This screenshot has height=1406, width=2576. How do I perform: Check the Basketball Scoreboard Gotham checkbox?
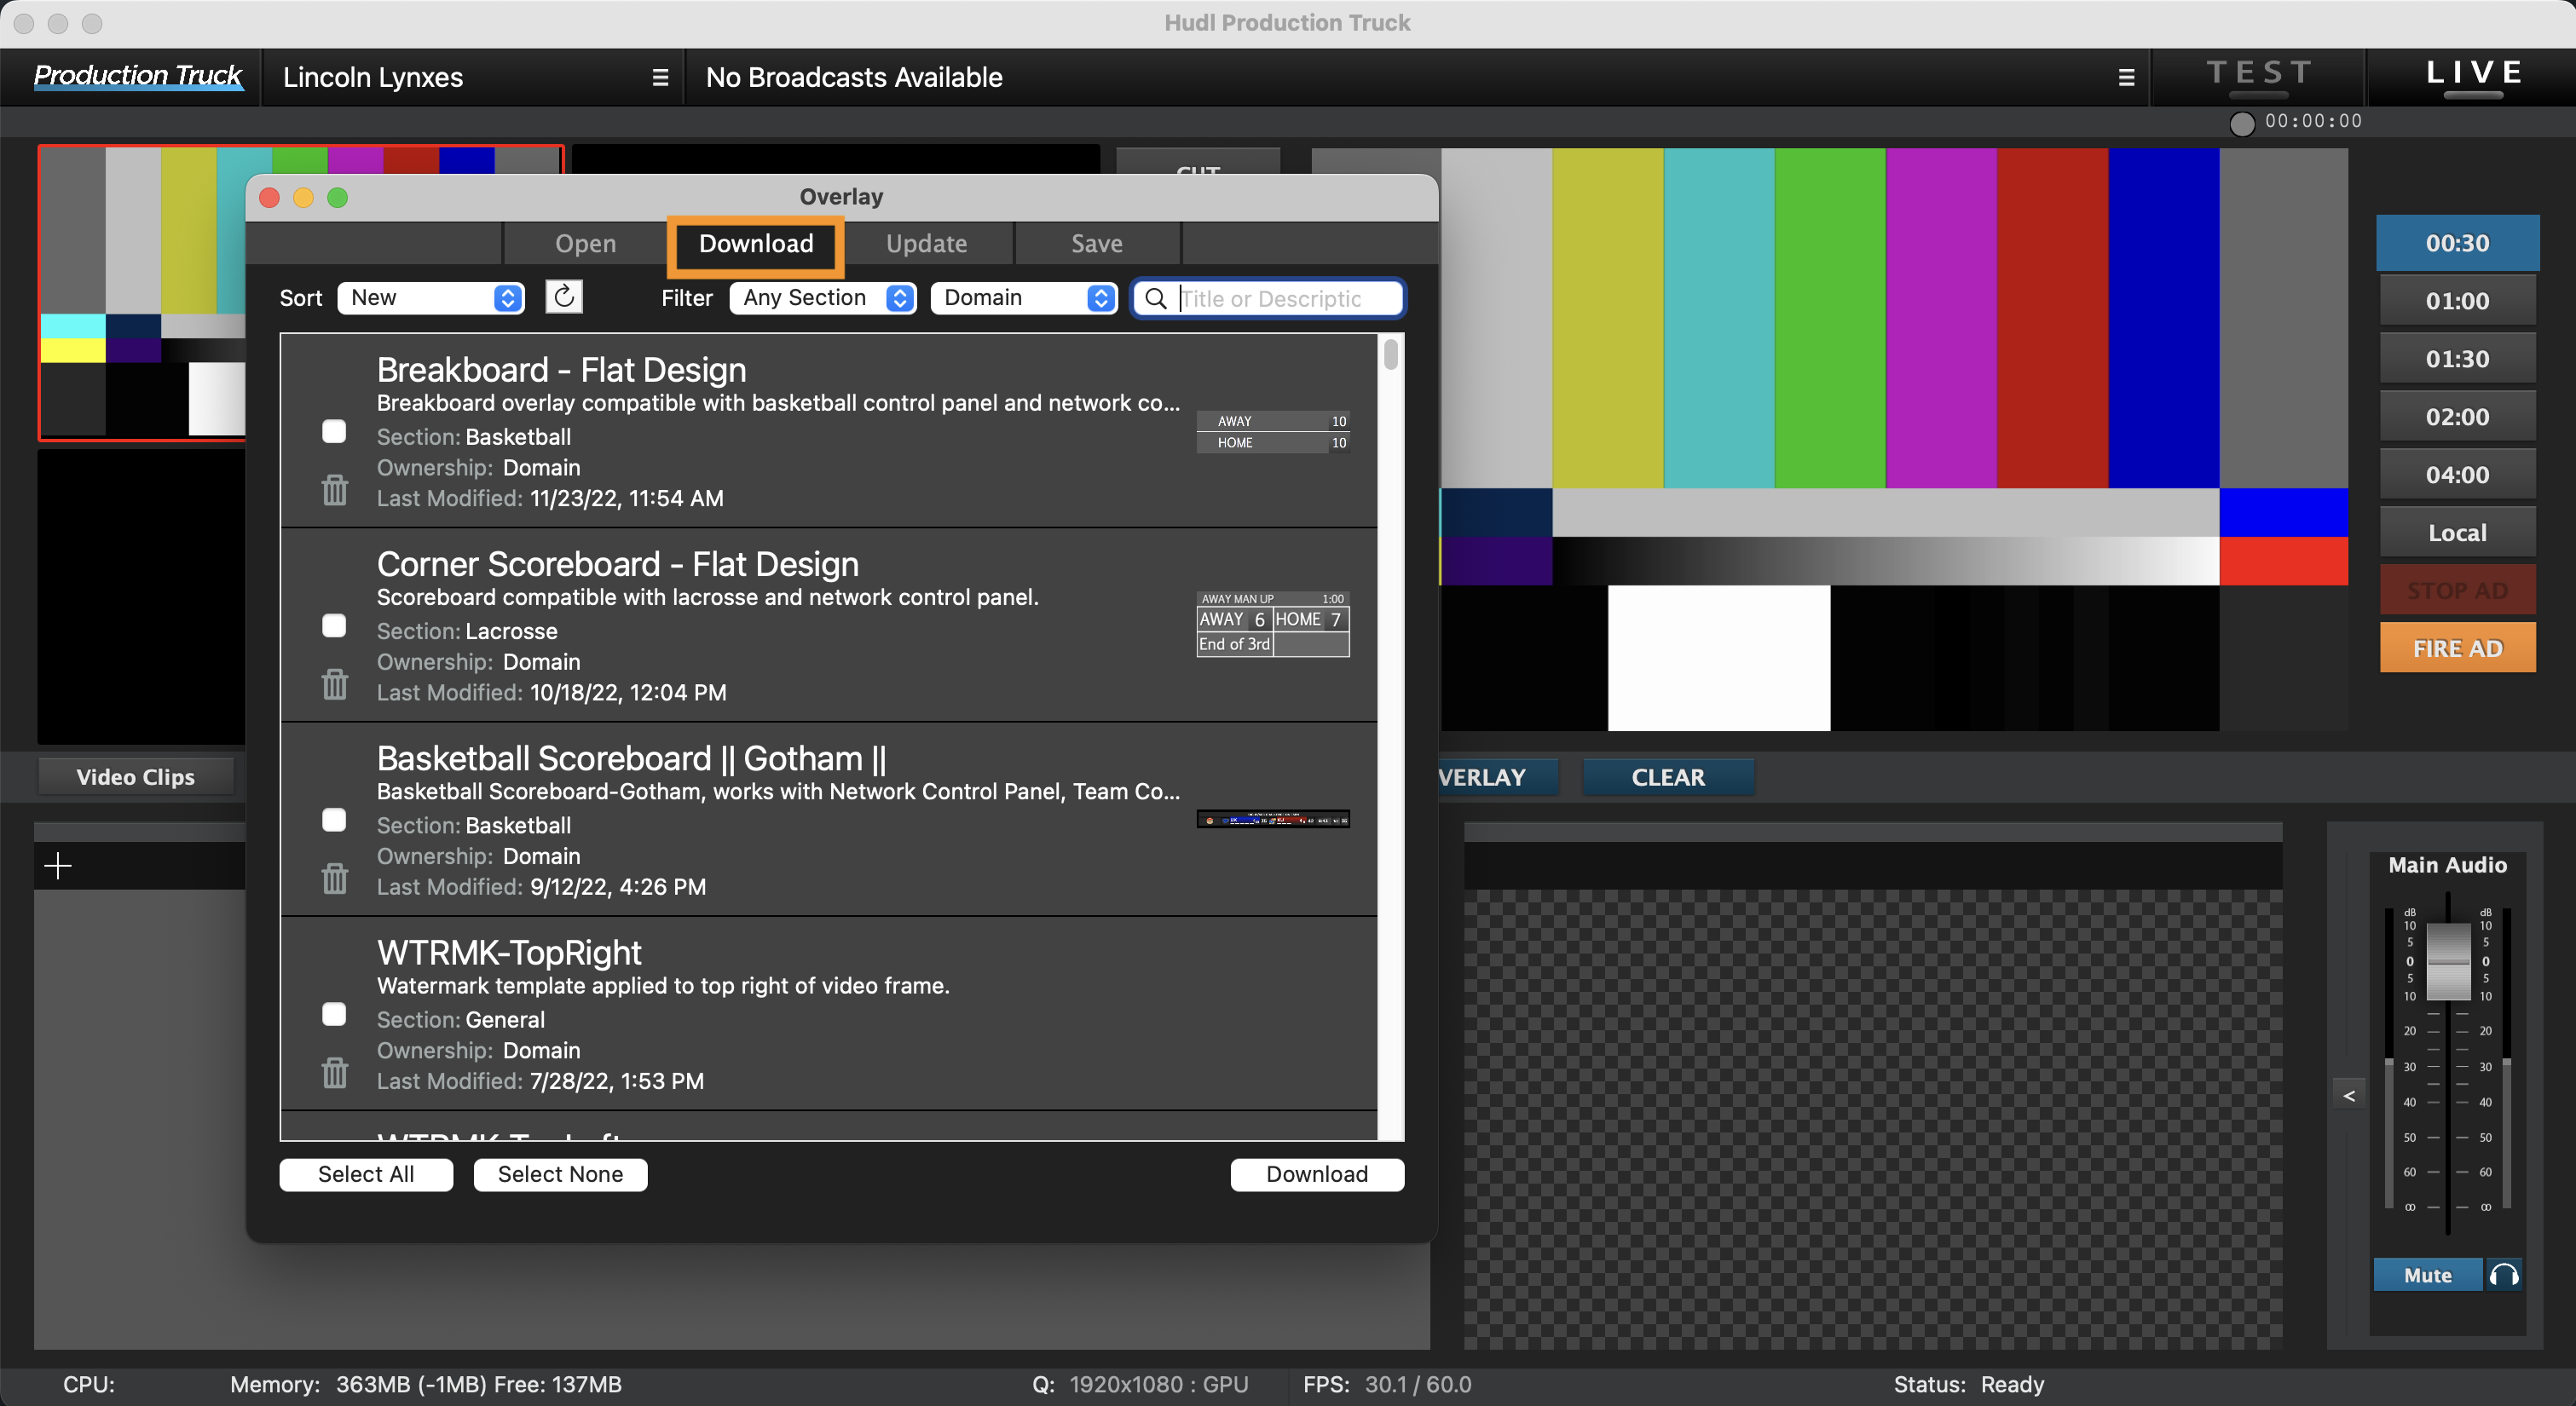click(x=335, y=820)
